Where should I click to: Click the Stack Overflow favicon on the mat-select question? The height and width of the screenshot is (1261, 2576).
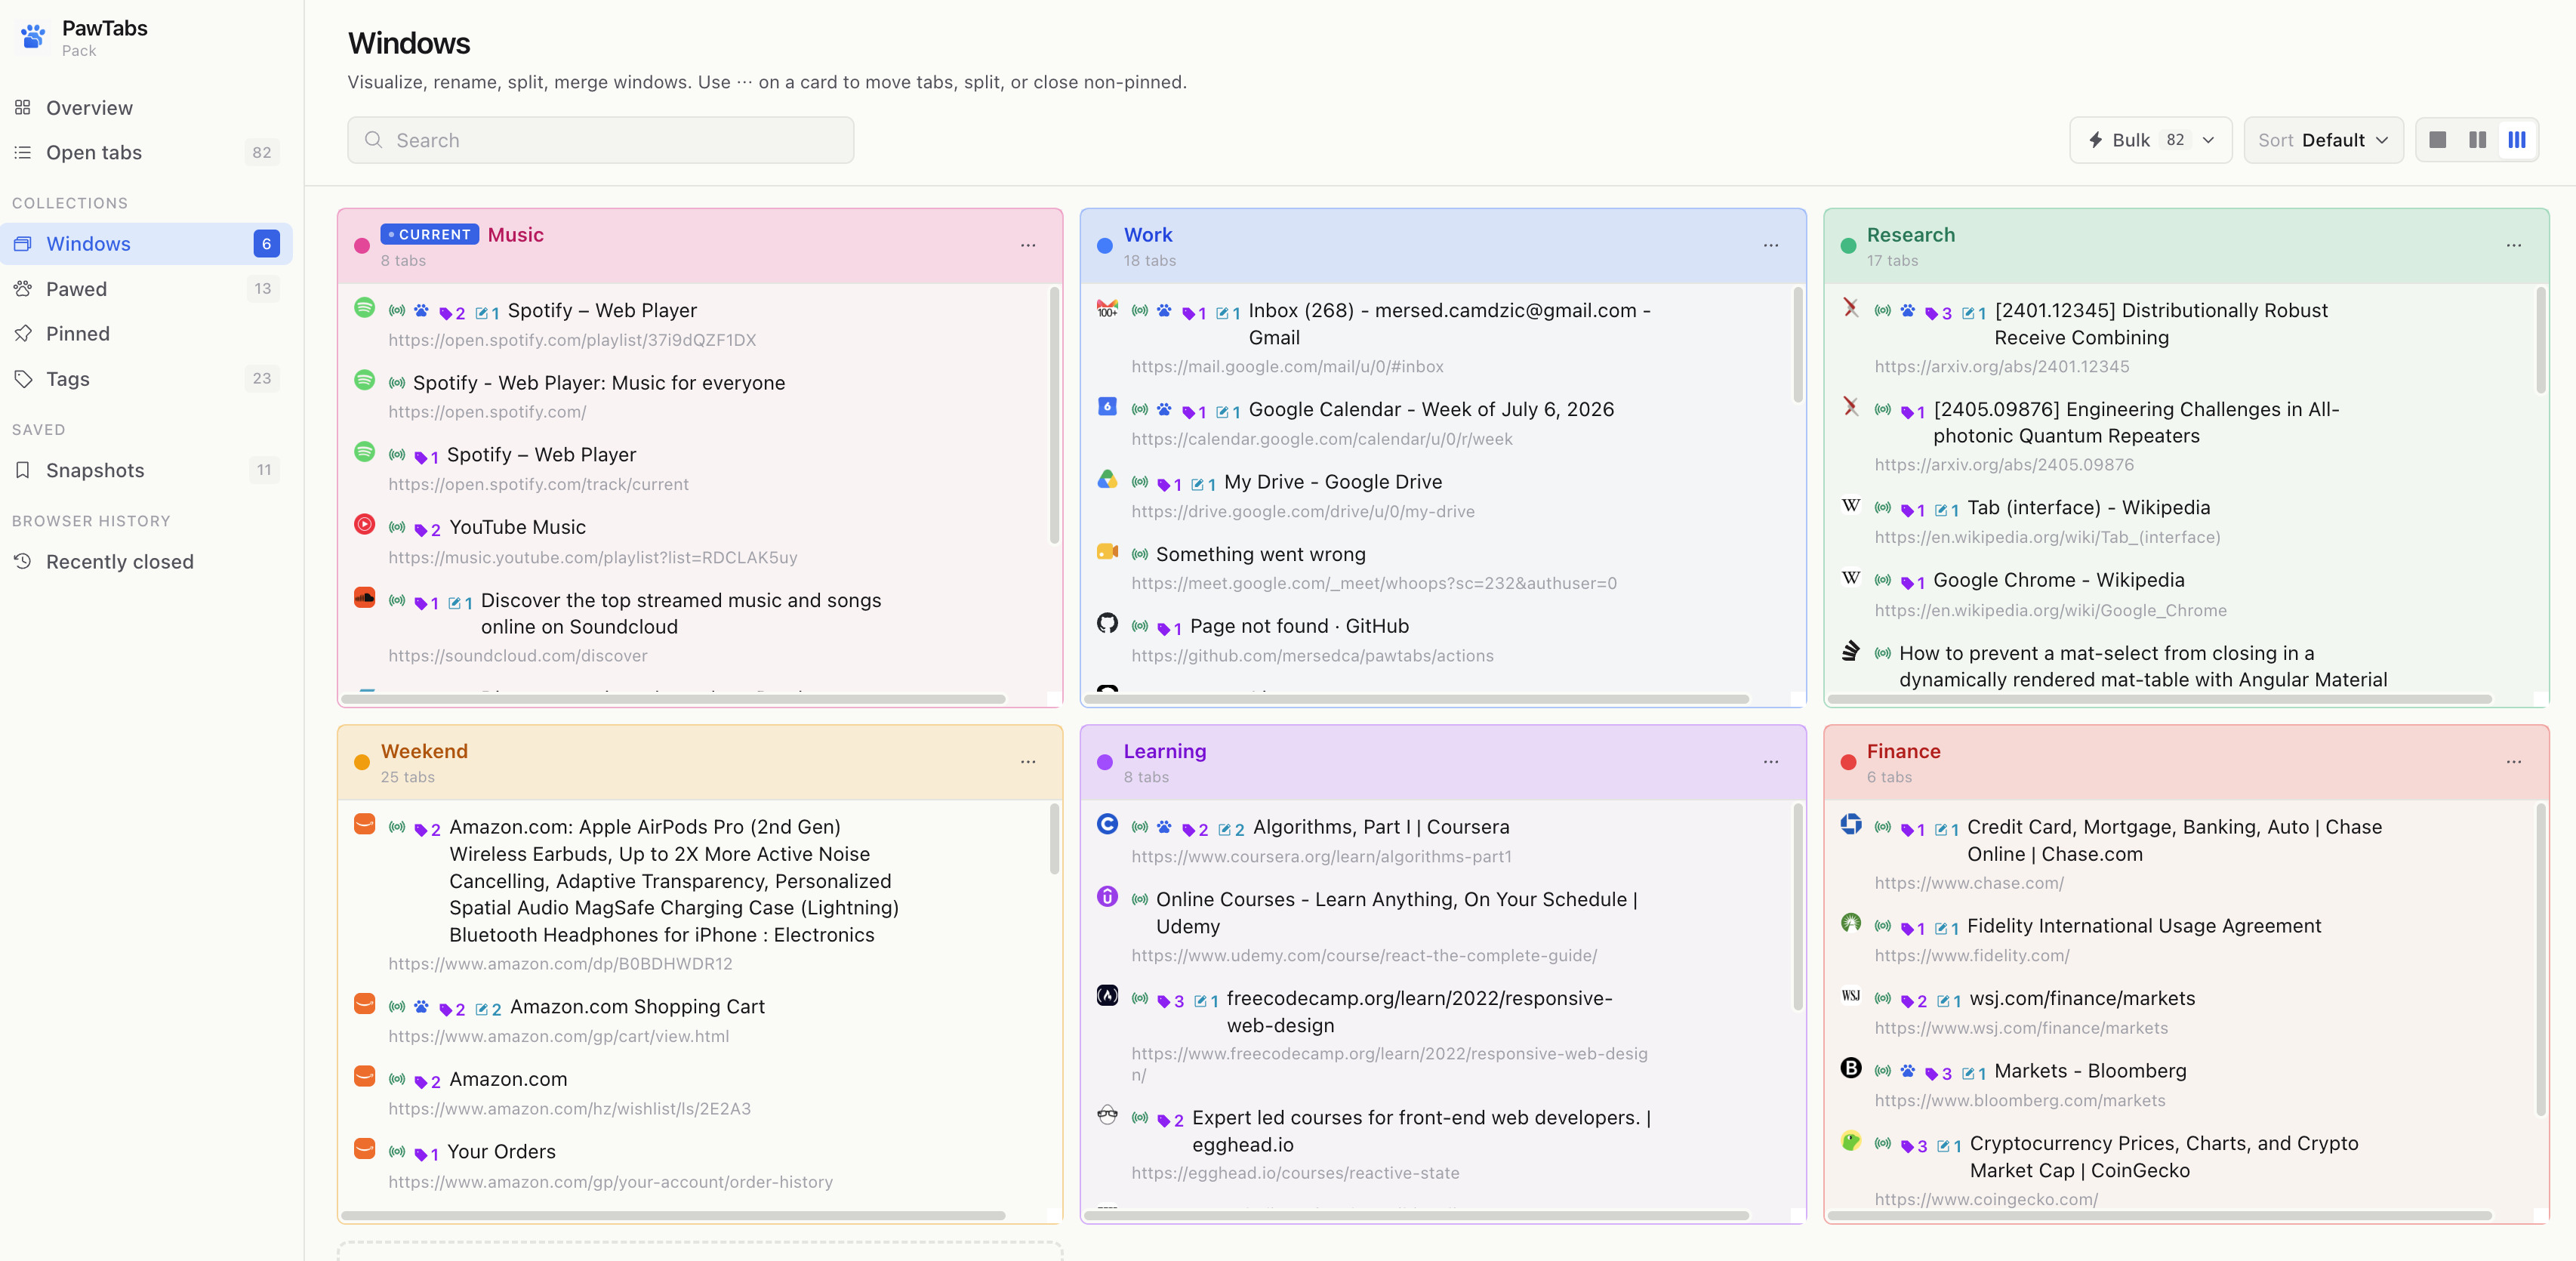point(1851,650)
